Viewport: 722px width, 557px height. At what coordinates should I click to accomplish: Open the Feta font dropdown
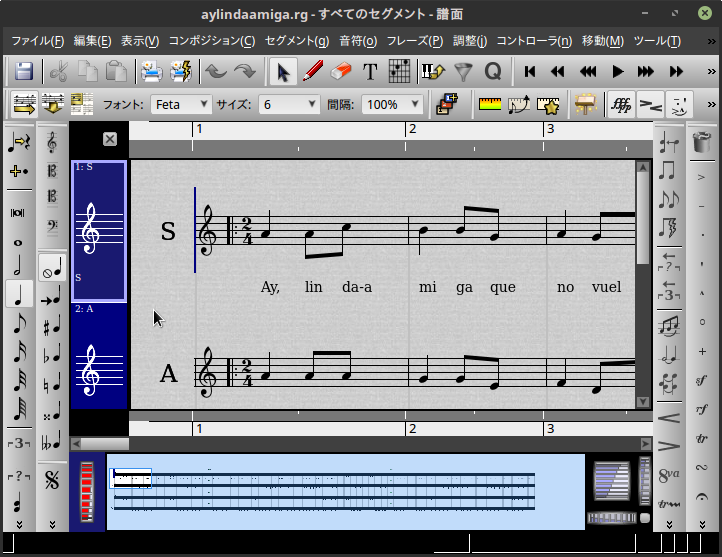[x=181, y=104]
